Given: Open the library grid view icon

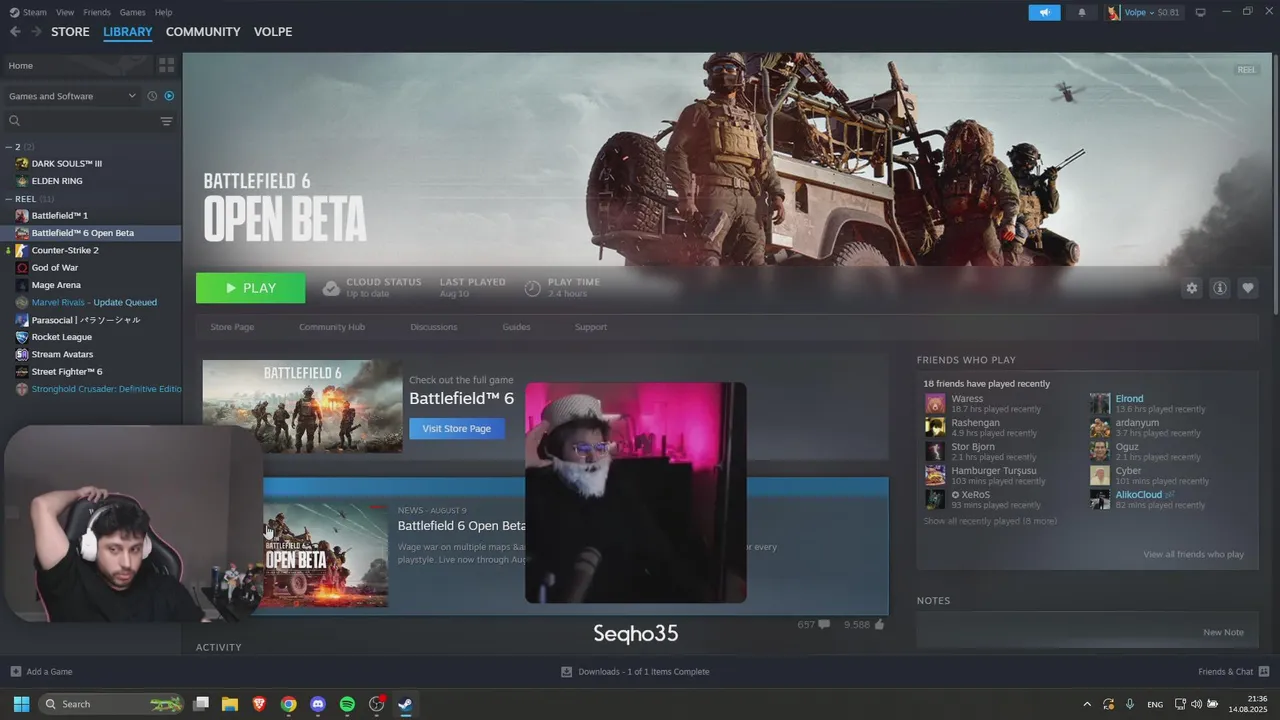Looking at the screenshot, I should 166,65.
